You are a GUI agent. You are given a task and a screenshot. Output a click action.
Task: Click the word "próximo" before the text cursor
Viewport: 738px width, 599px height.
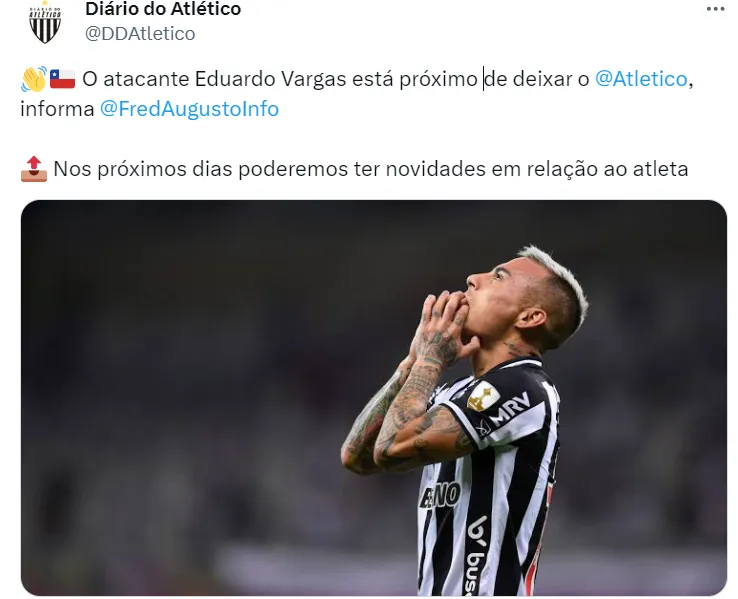coord(439,79)
